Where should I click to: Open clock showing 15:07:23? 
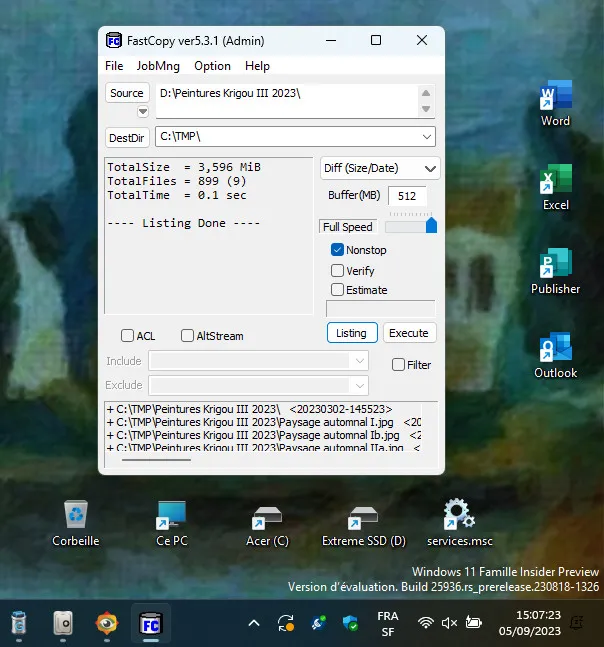pos(530,623)
